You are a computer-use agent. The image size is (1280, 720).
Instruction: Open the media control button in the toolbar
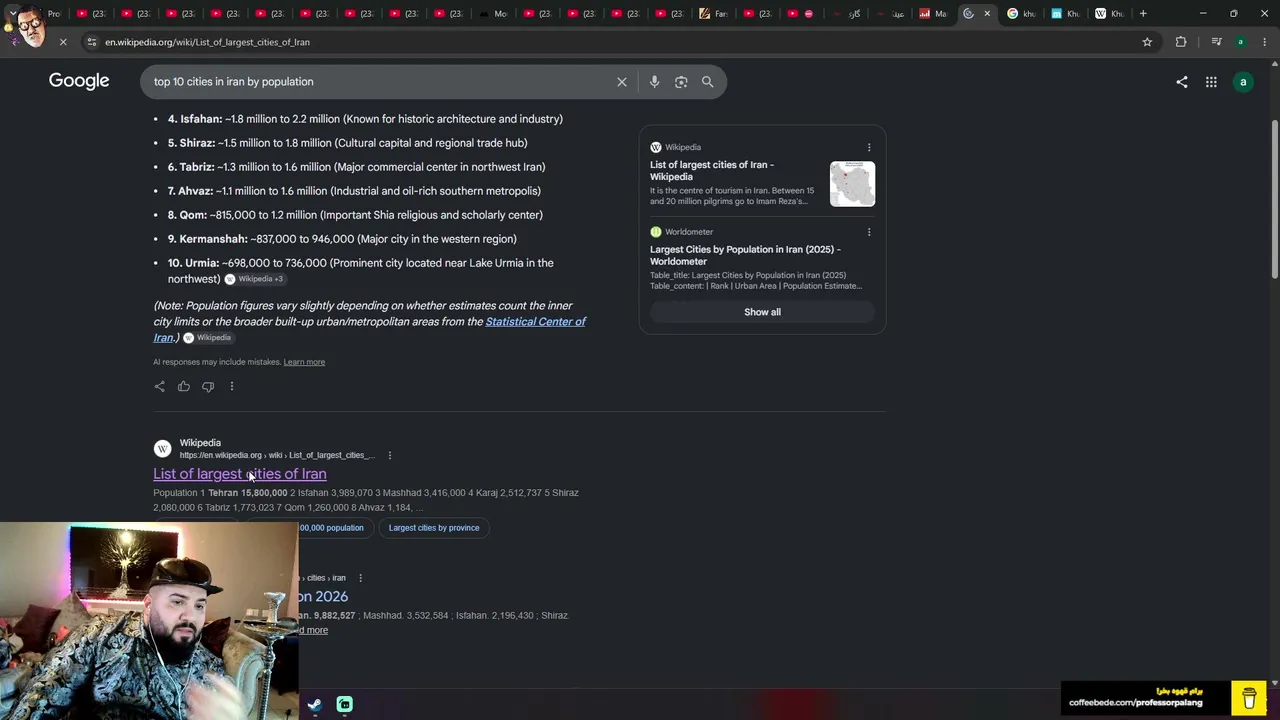coord(1216,42)
